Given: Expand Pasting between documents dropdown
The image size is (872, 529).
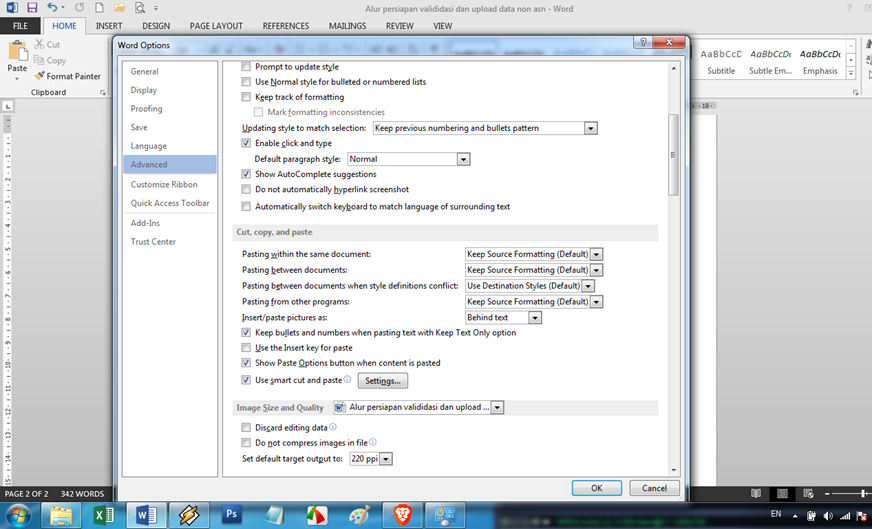Looking at the screenshot, I should (596, 270).
